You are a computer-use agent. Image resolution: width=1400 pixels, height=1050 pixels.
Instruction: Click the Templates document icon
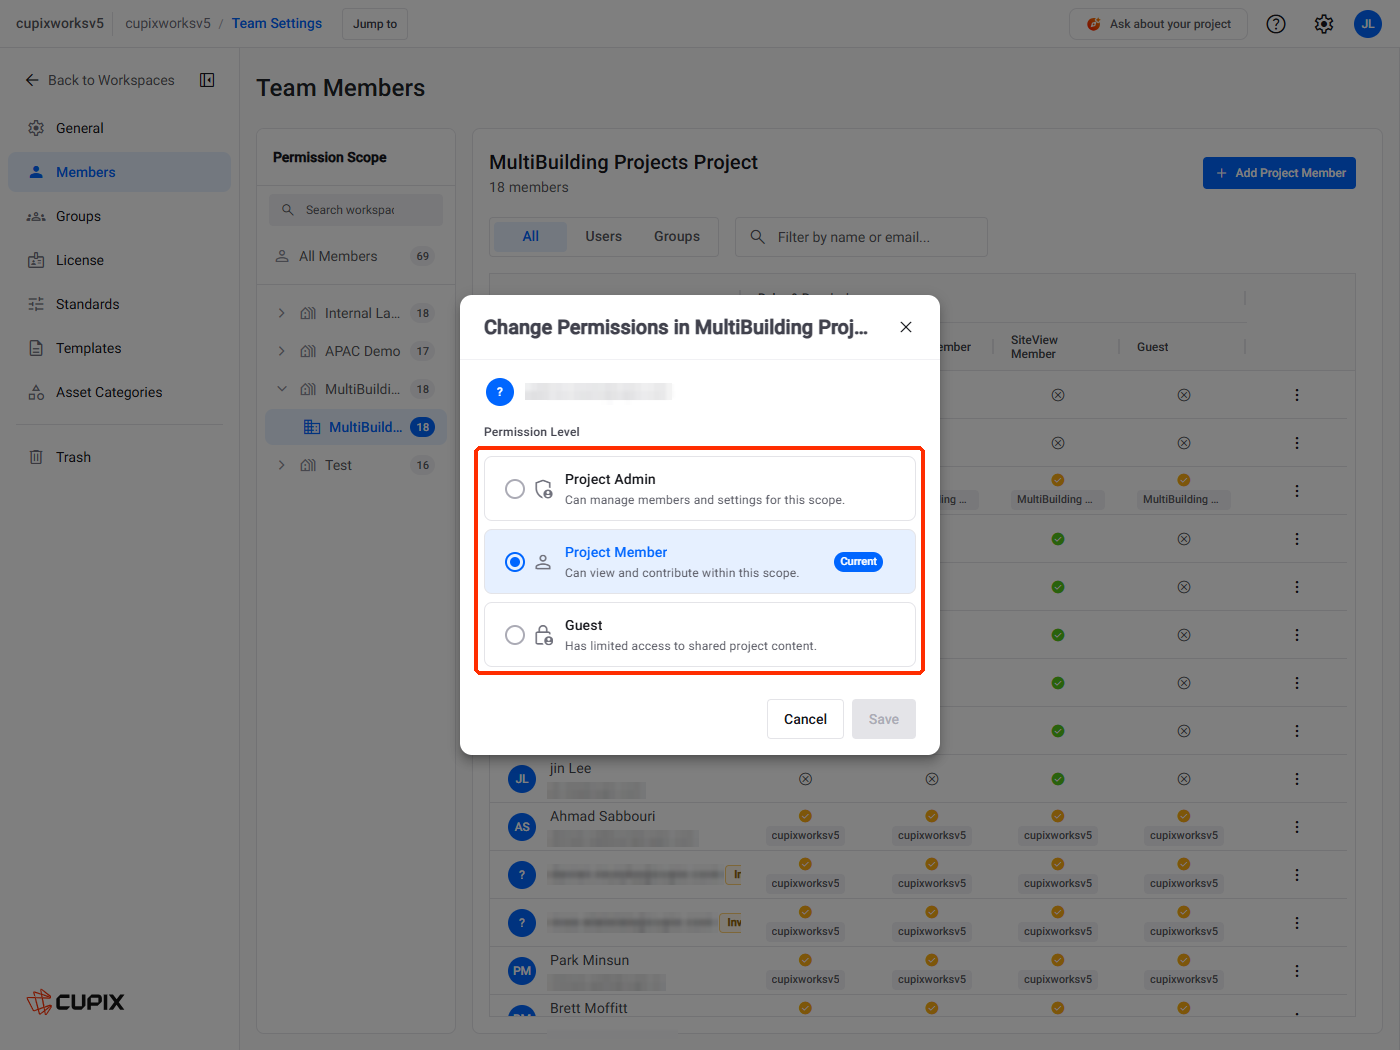36,348
